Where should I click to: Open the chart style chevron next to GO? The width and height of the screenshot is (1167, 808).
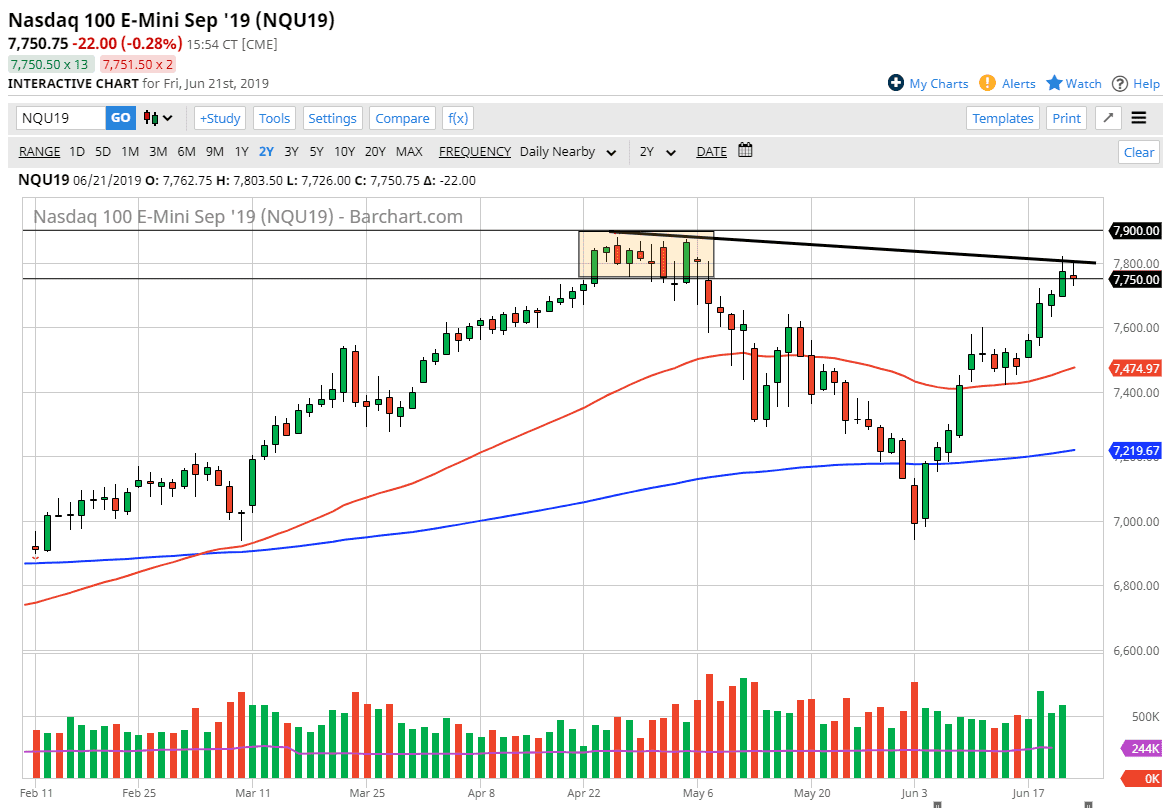point(168,118)
